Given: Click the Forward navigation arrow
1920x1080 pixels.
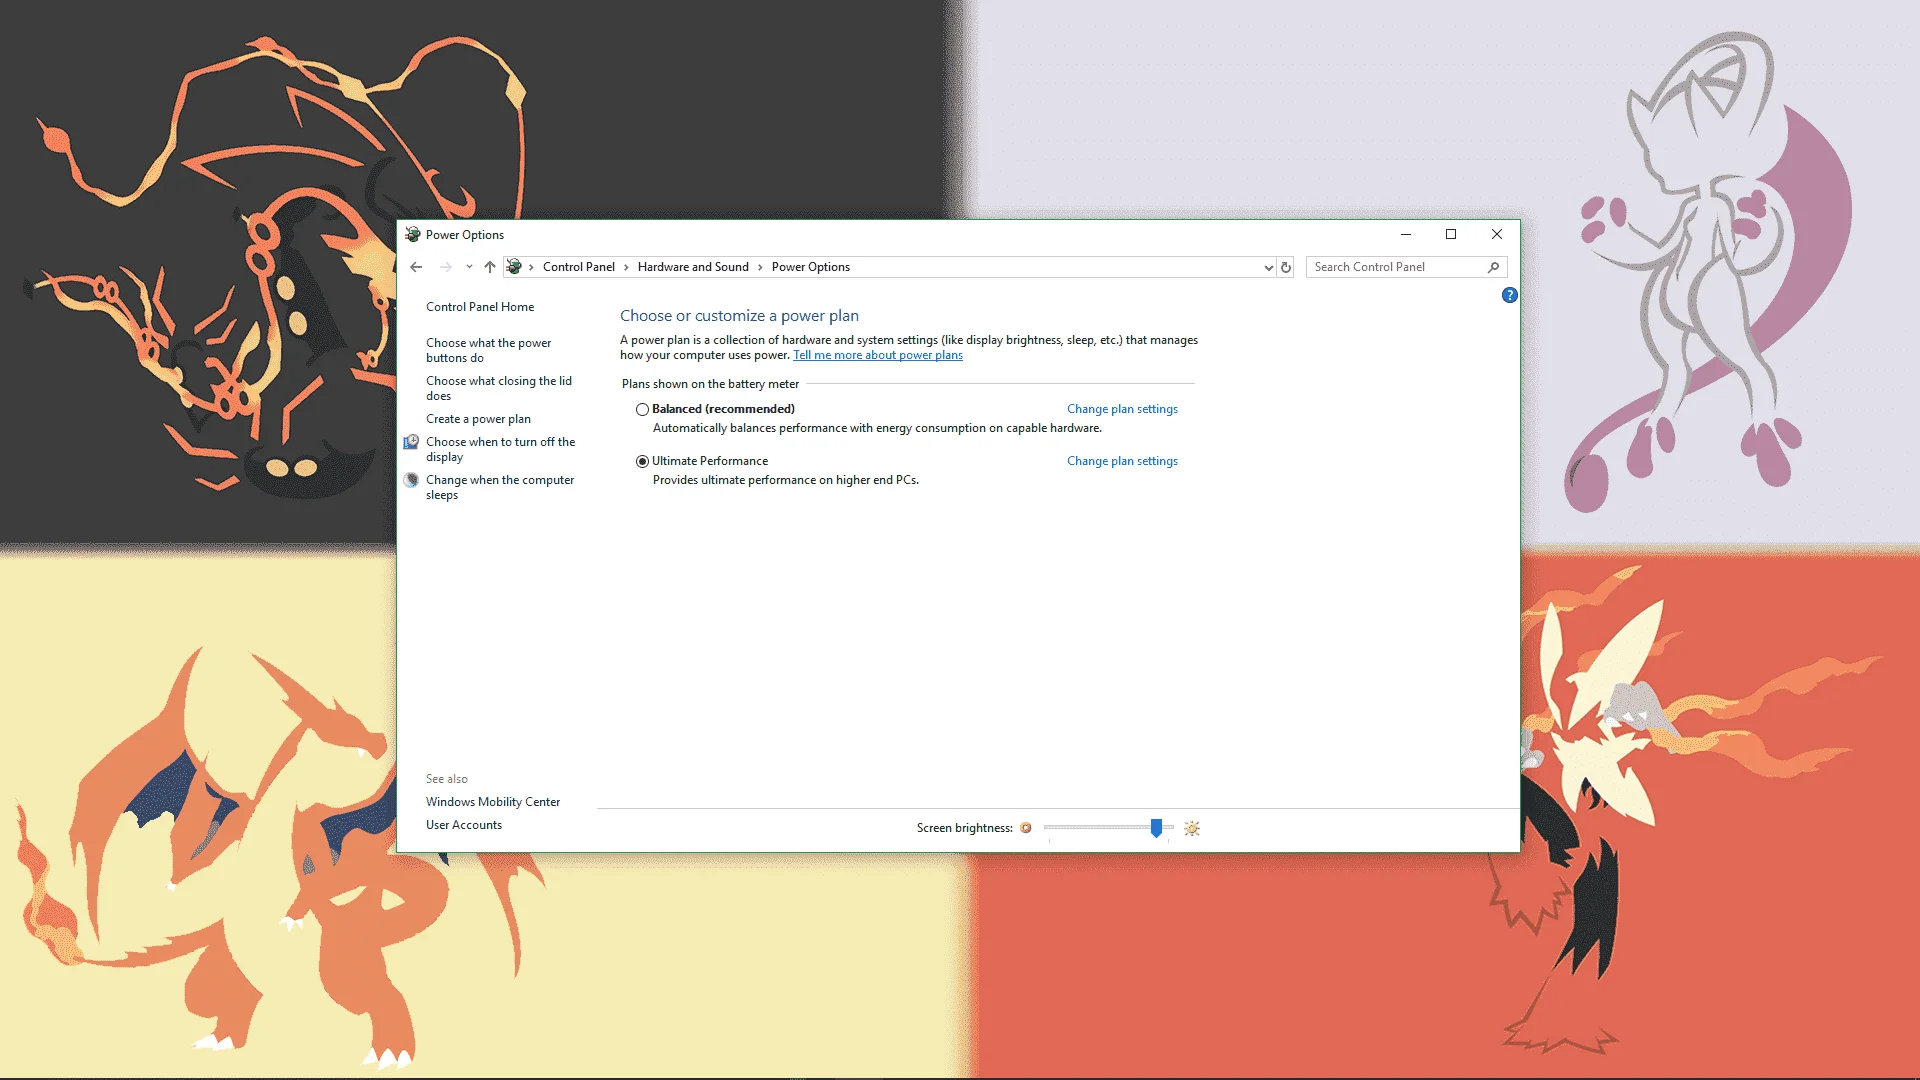Looking at the screenshot, I should [446, 267].
